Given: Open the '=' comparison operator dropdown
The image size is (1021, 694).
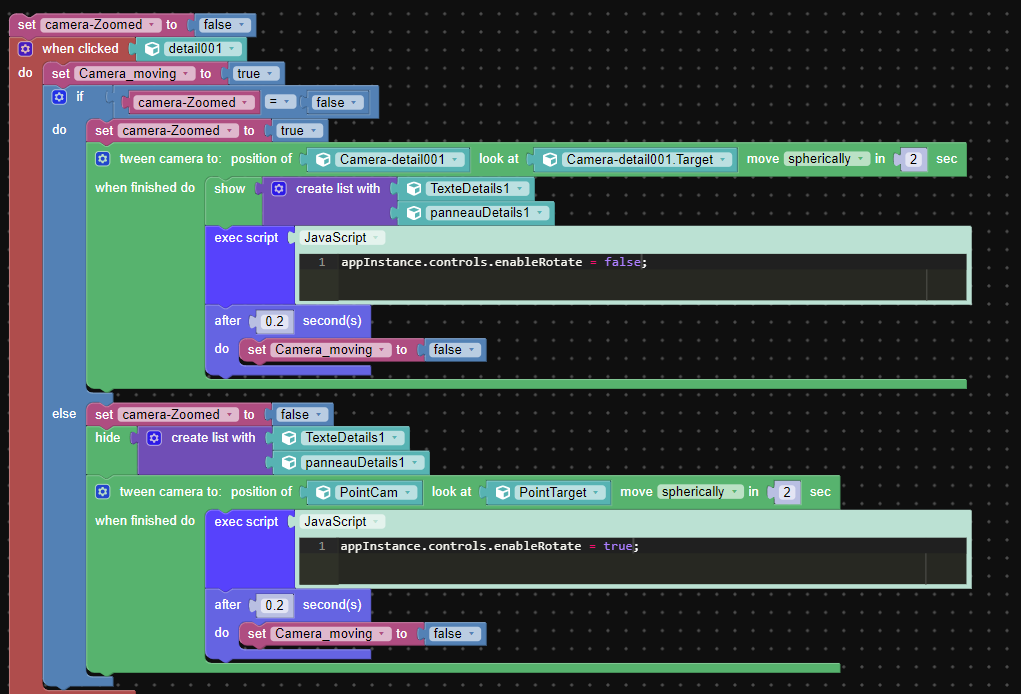Looking at the screenshot, I should (x=279, y=102).
